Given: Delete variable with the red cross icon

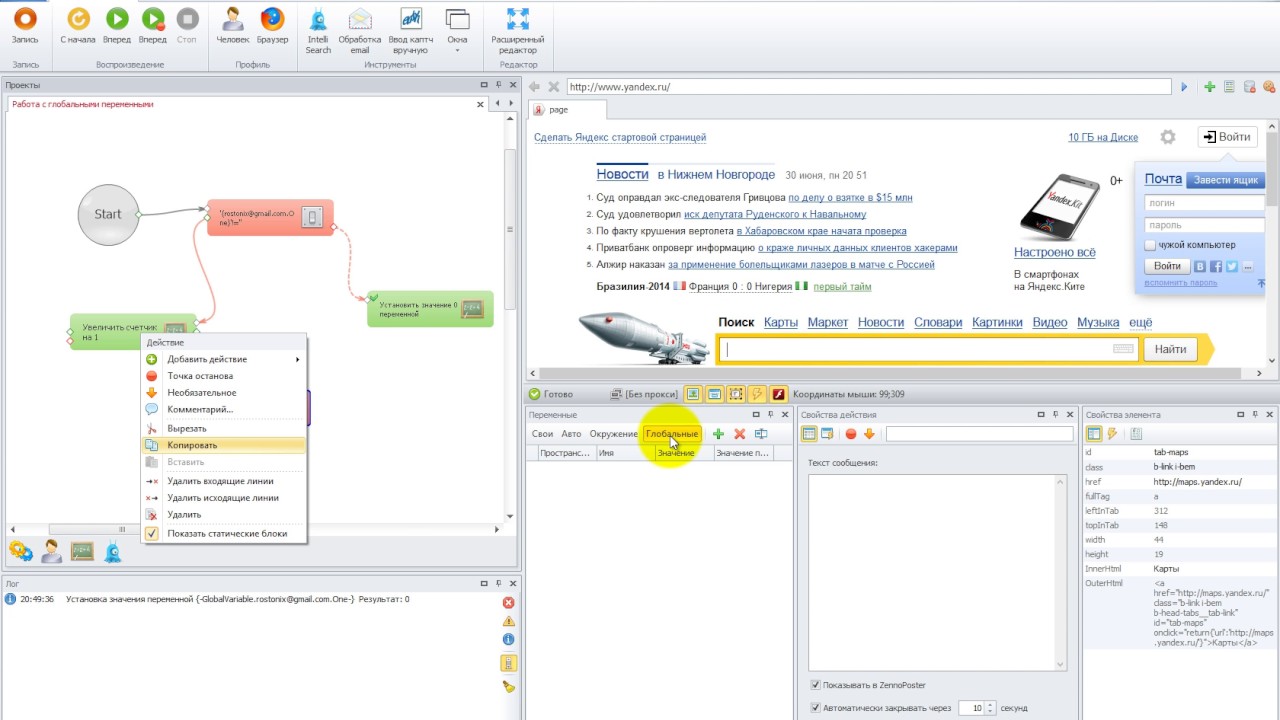Looking at the screenshot, I should (740, 434).
